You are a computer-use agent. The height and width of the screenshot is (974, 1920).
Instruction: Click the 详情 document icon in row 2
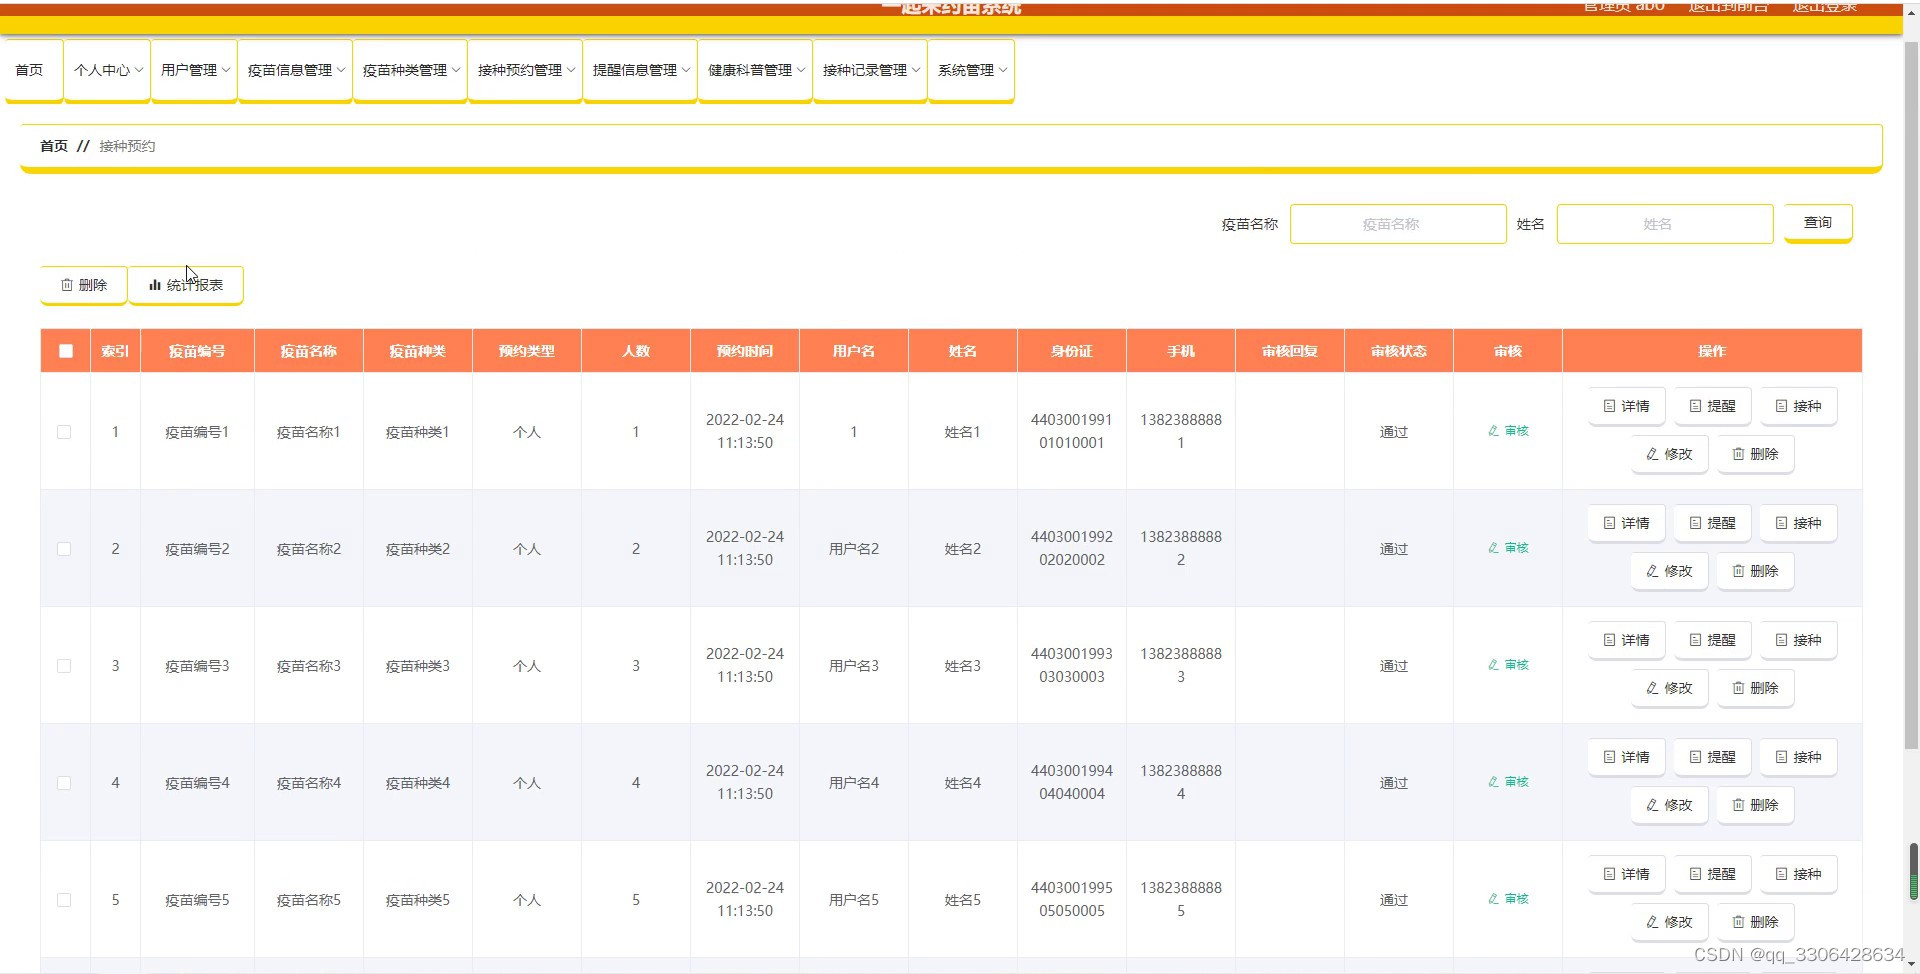tap(1609, 523)
